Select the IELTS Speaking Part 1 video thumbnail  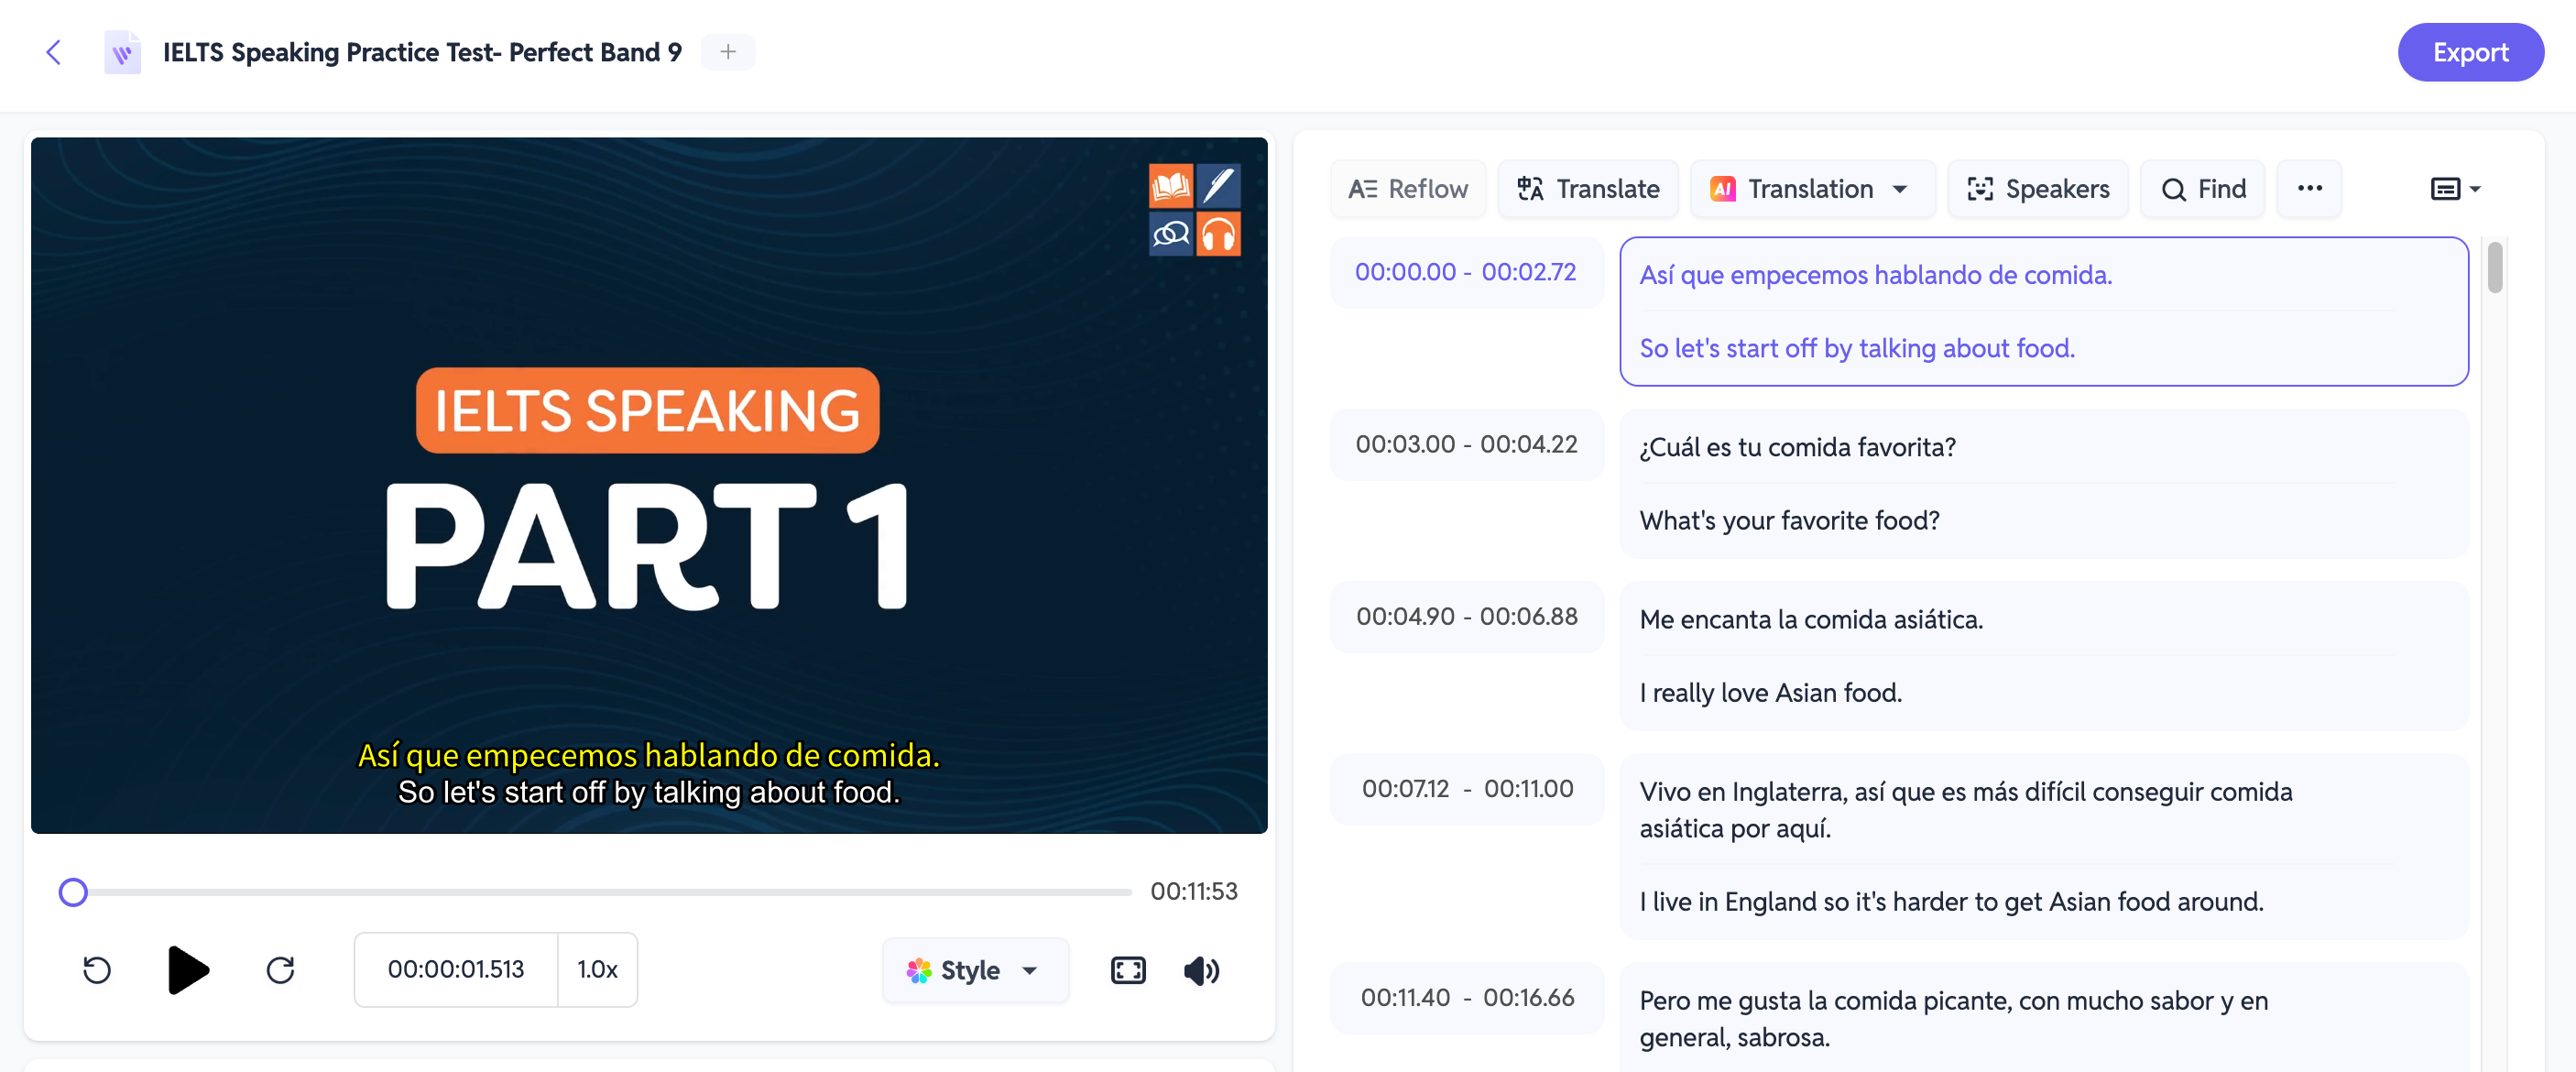[649, 485]
